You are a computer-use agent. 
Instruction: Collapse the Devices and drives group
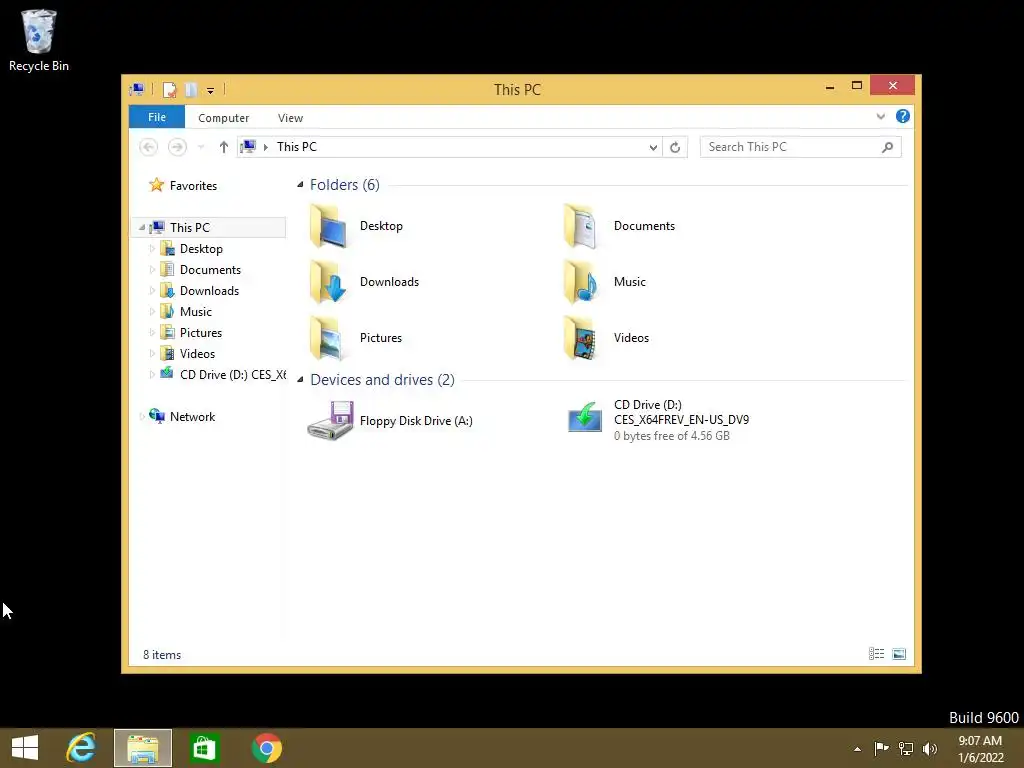[300, 380]
